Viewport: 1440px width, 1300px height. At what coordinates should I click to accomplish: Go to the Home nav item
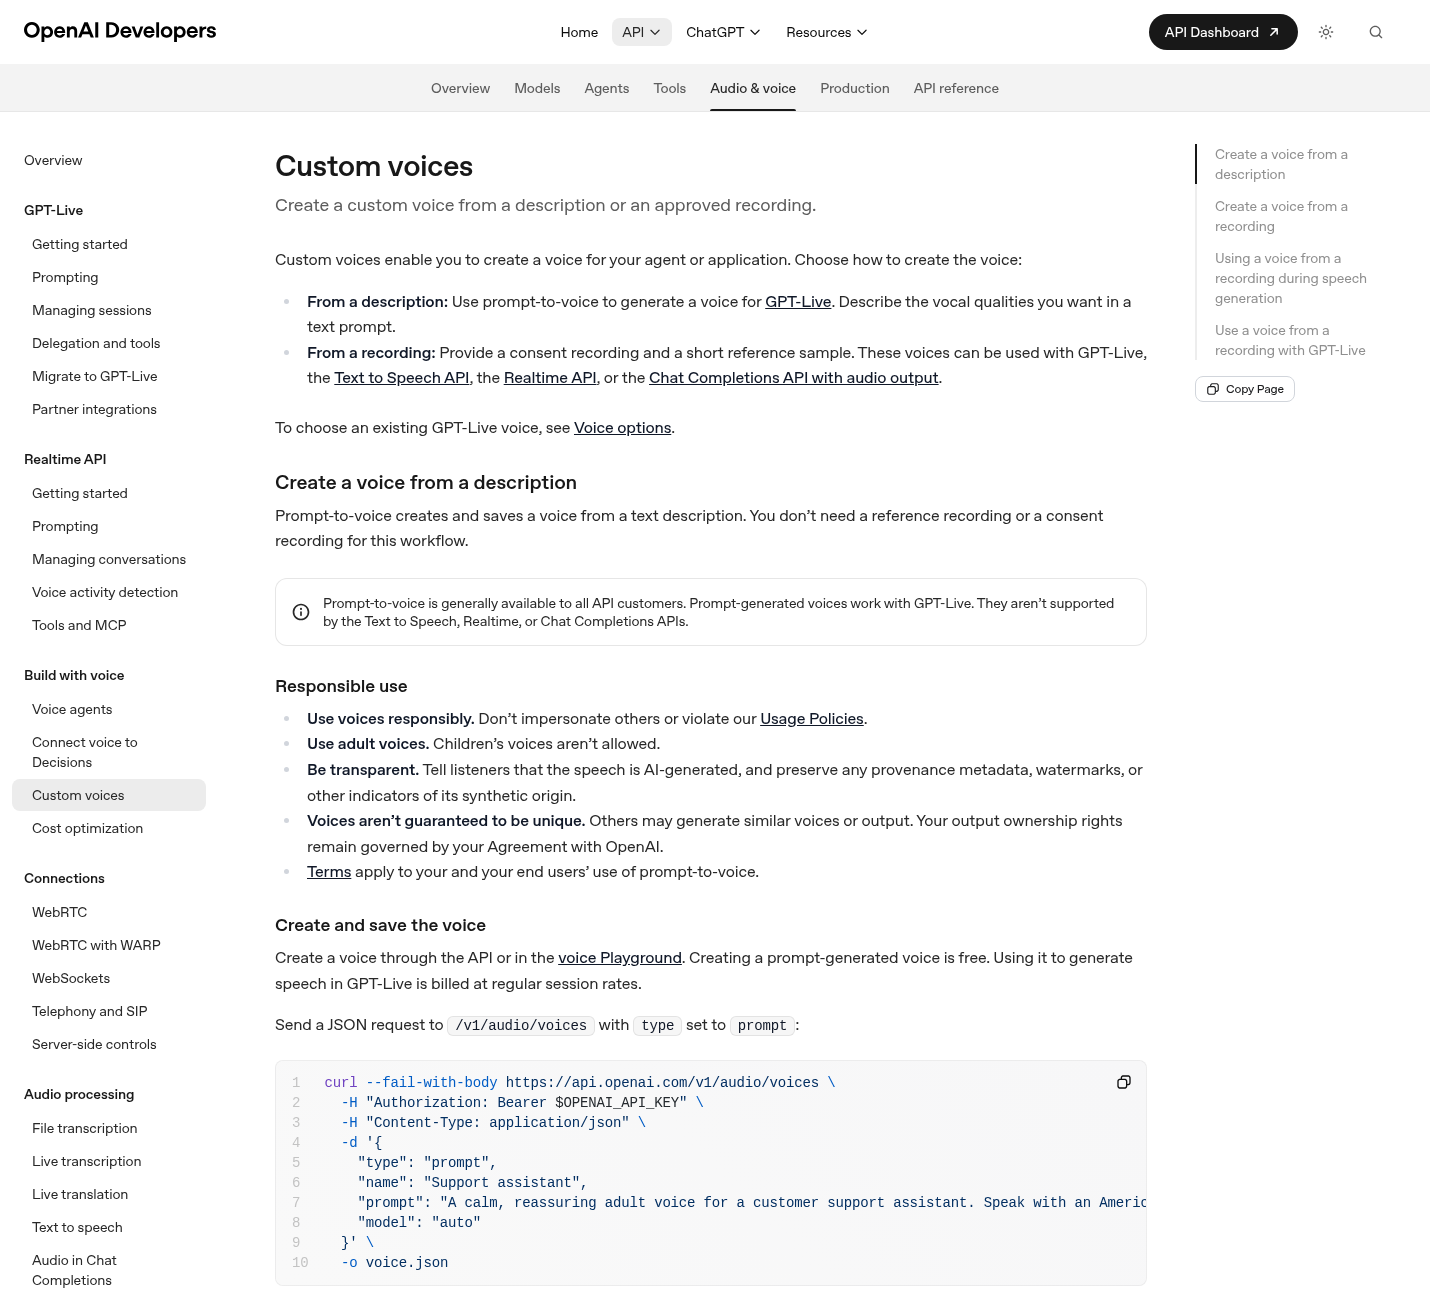[579, 32]
